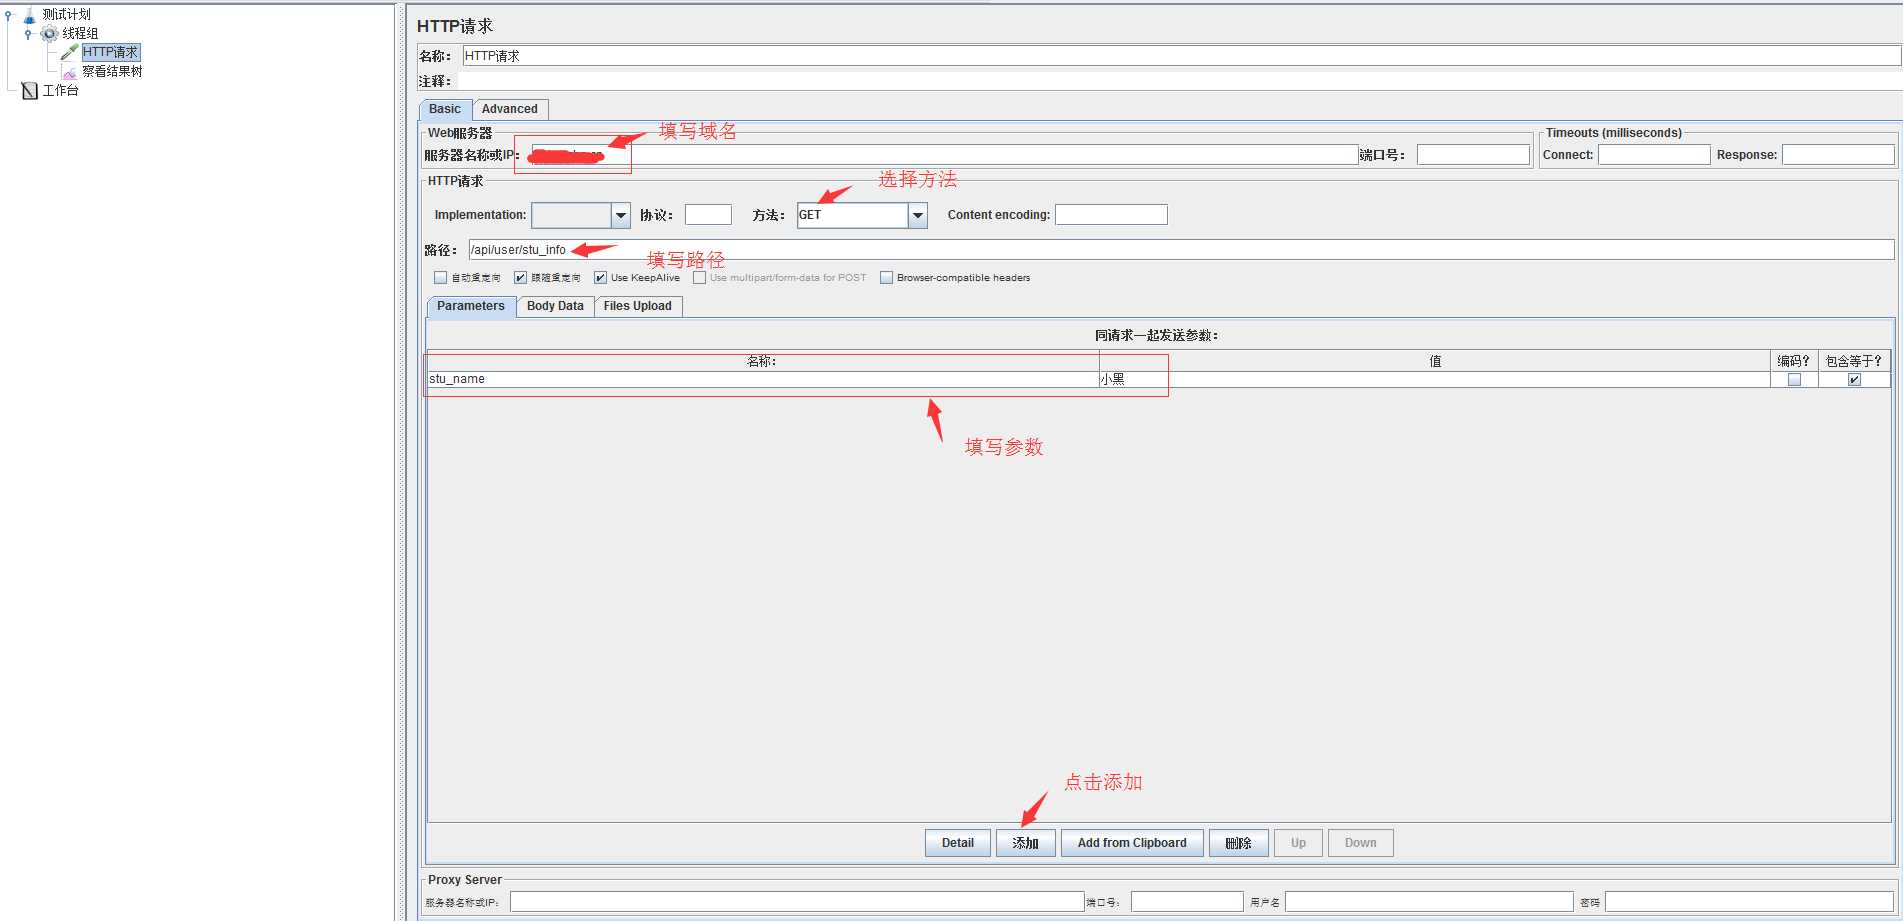Click the 路径 field with /api/user/stu_info

coord(1181,250)
